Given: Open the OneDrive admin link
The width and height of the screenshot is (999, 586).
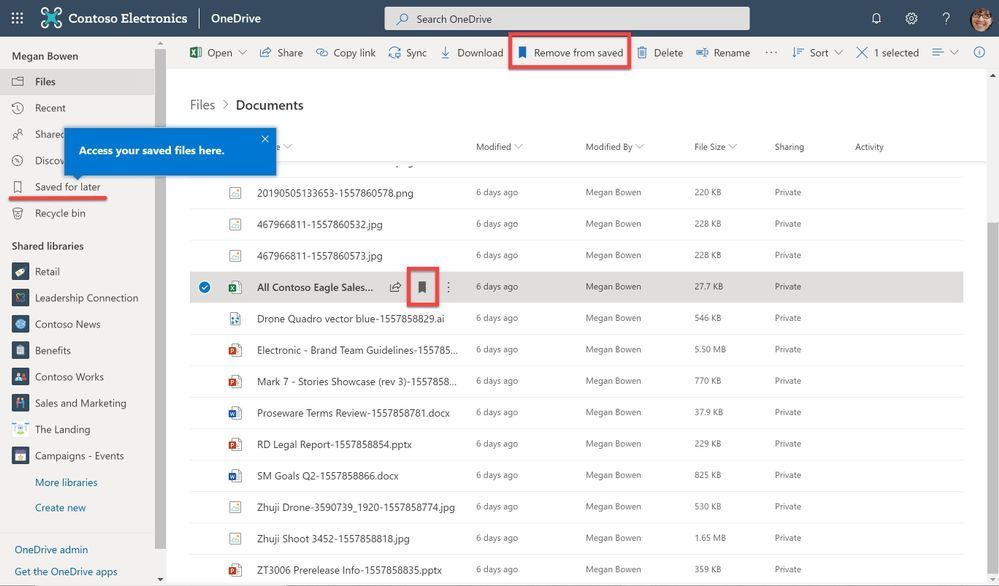Looking at the screenshot, I should (x=52, y=549).
